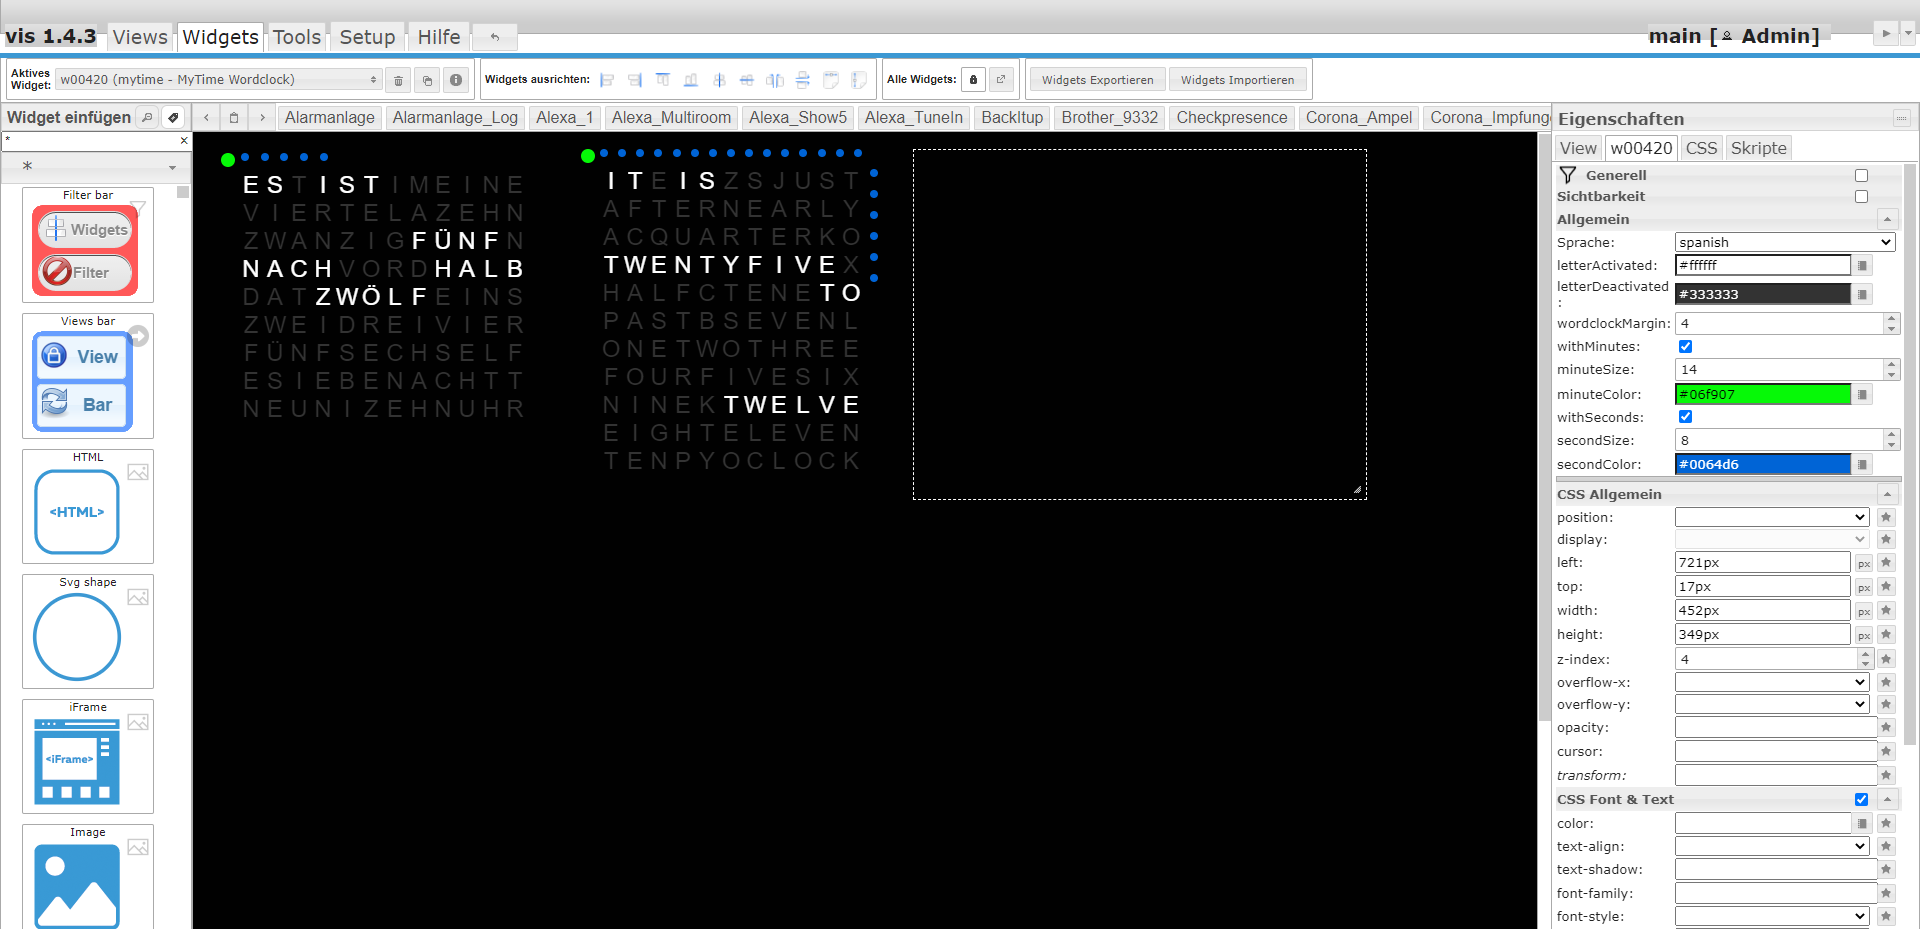Viewport: 1920px width, 929px height.
Task: Align widgets to the top edge
Action: click(663, 80)
